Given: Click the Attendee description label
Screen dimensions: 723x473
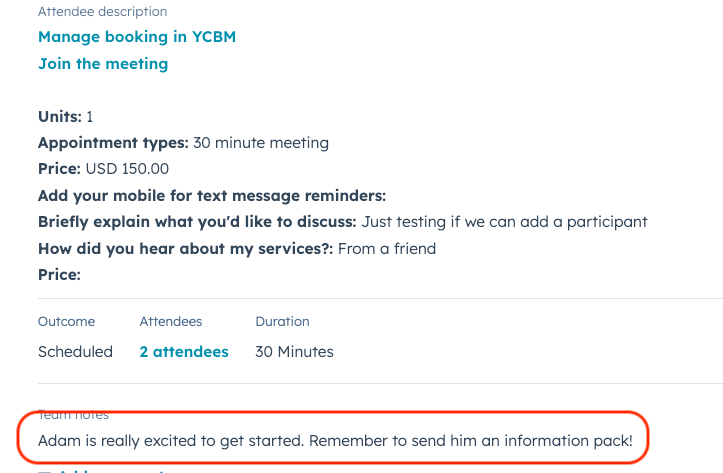Looking at the screenshot, I should 102,12.
